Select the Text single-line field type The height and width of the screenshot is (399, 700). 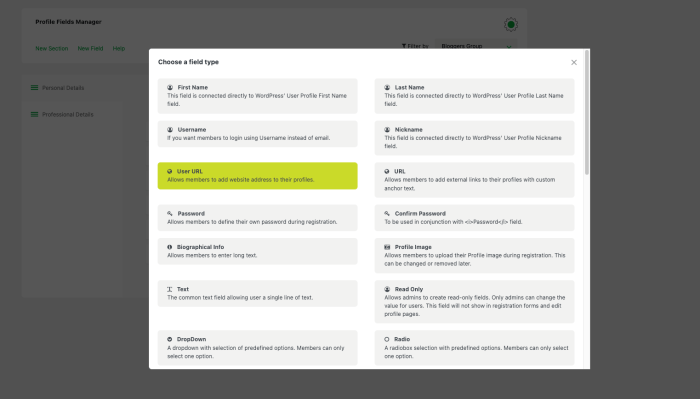[x=257, y=293]
